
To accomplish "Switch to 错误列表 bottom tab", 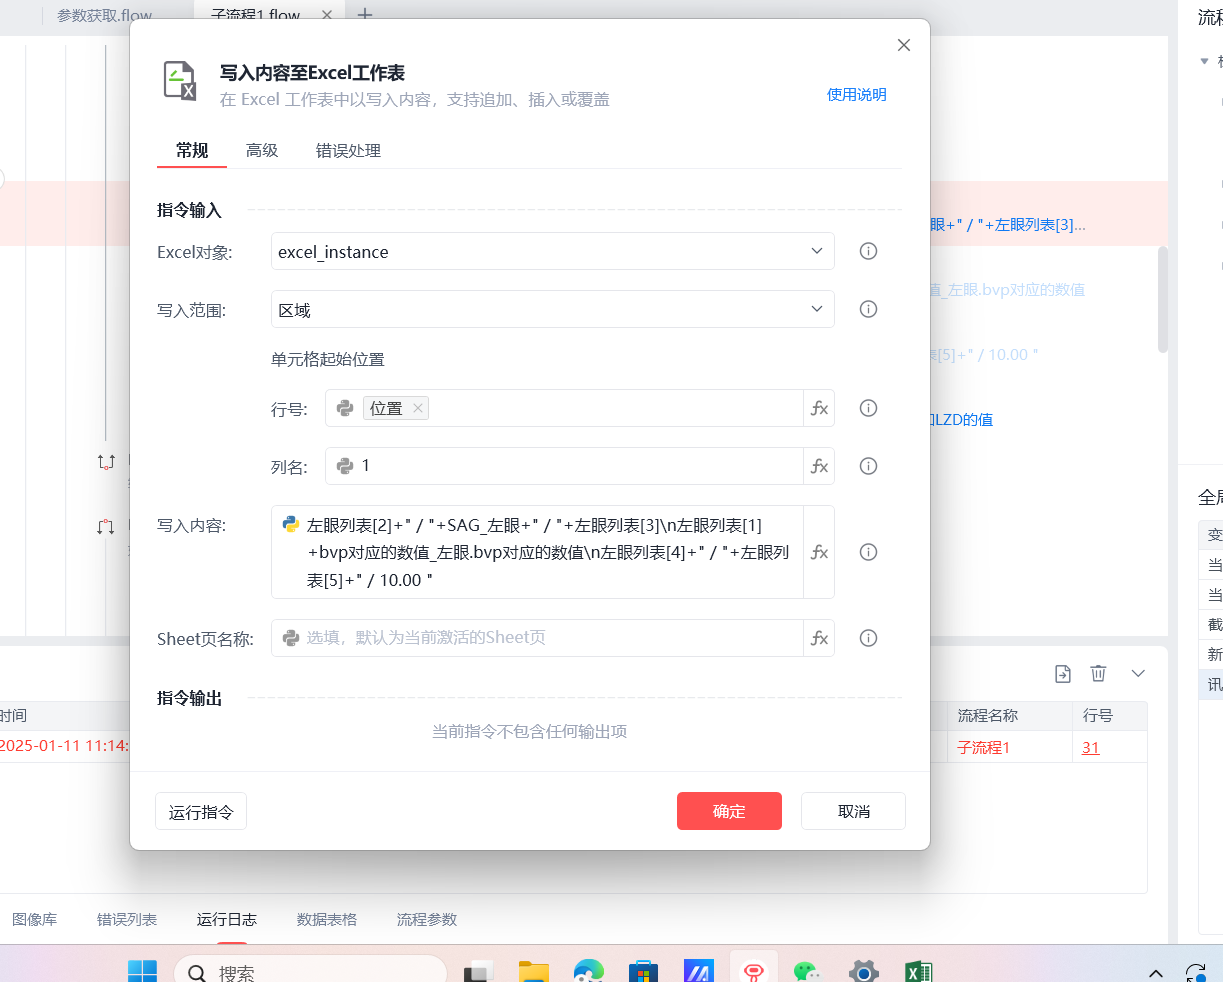I will pyautogui.click(x=127, y=919).
